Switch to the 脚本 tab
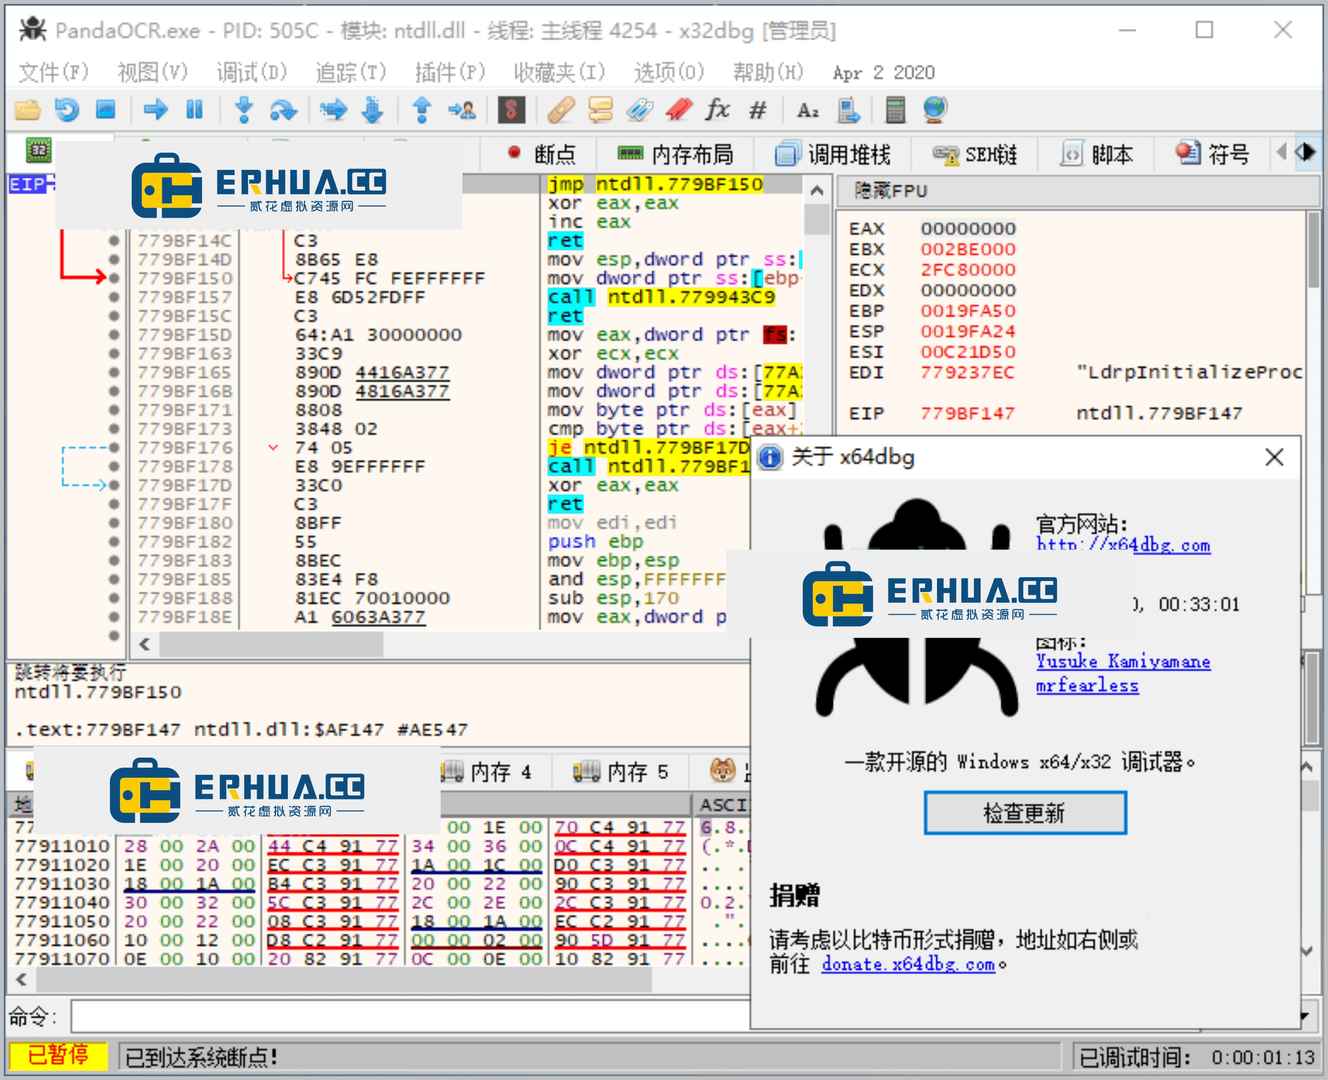Screen dimensions: 1328x1080 (x=1097, y=154)
